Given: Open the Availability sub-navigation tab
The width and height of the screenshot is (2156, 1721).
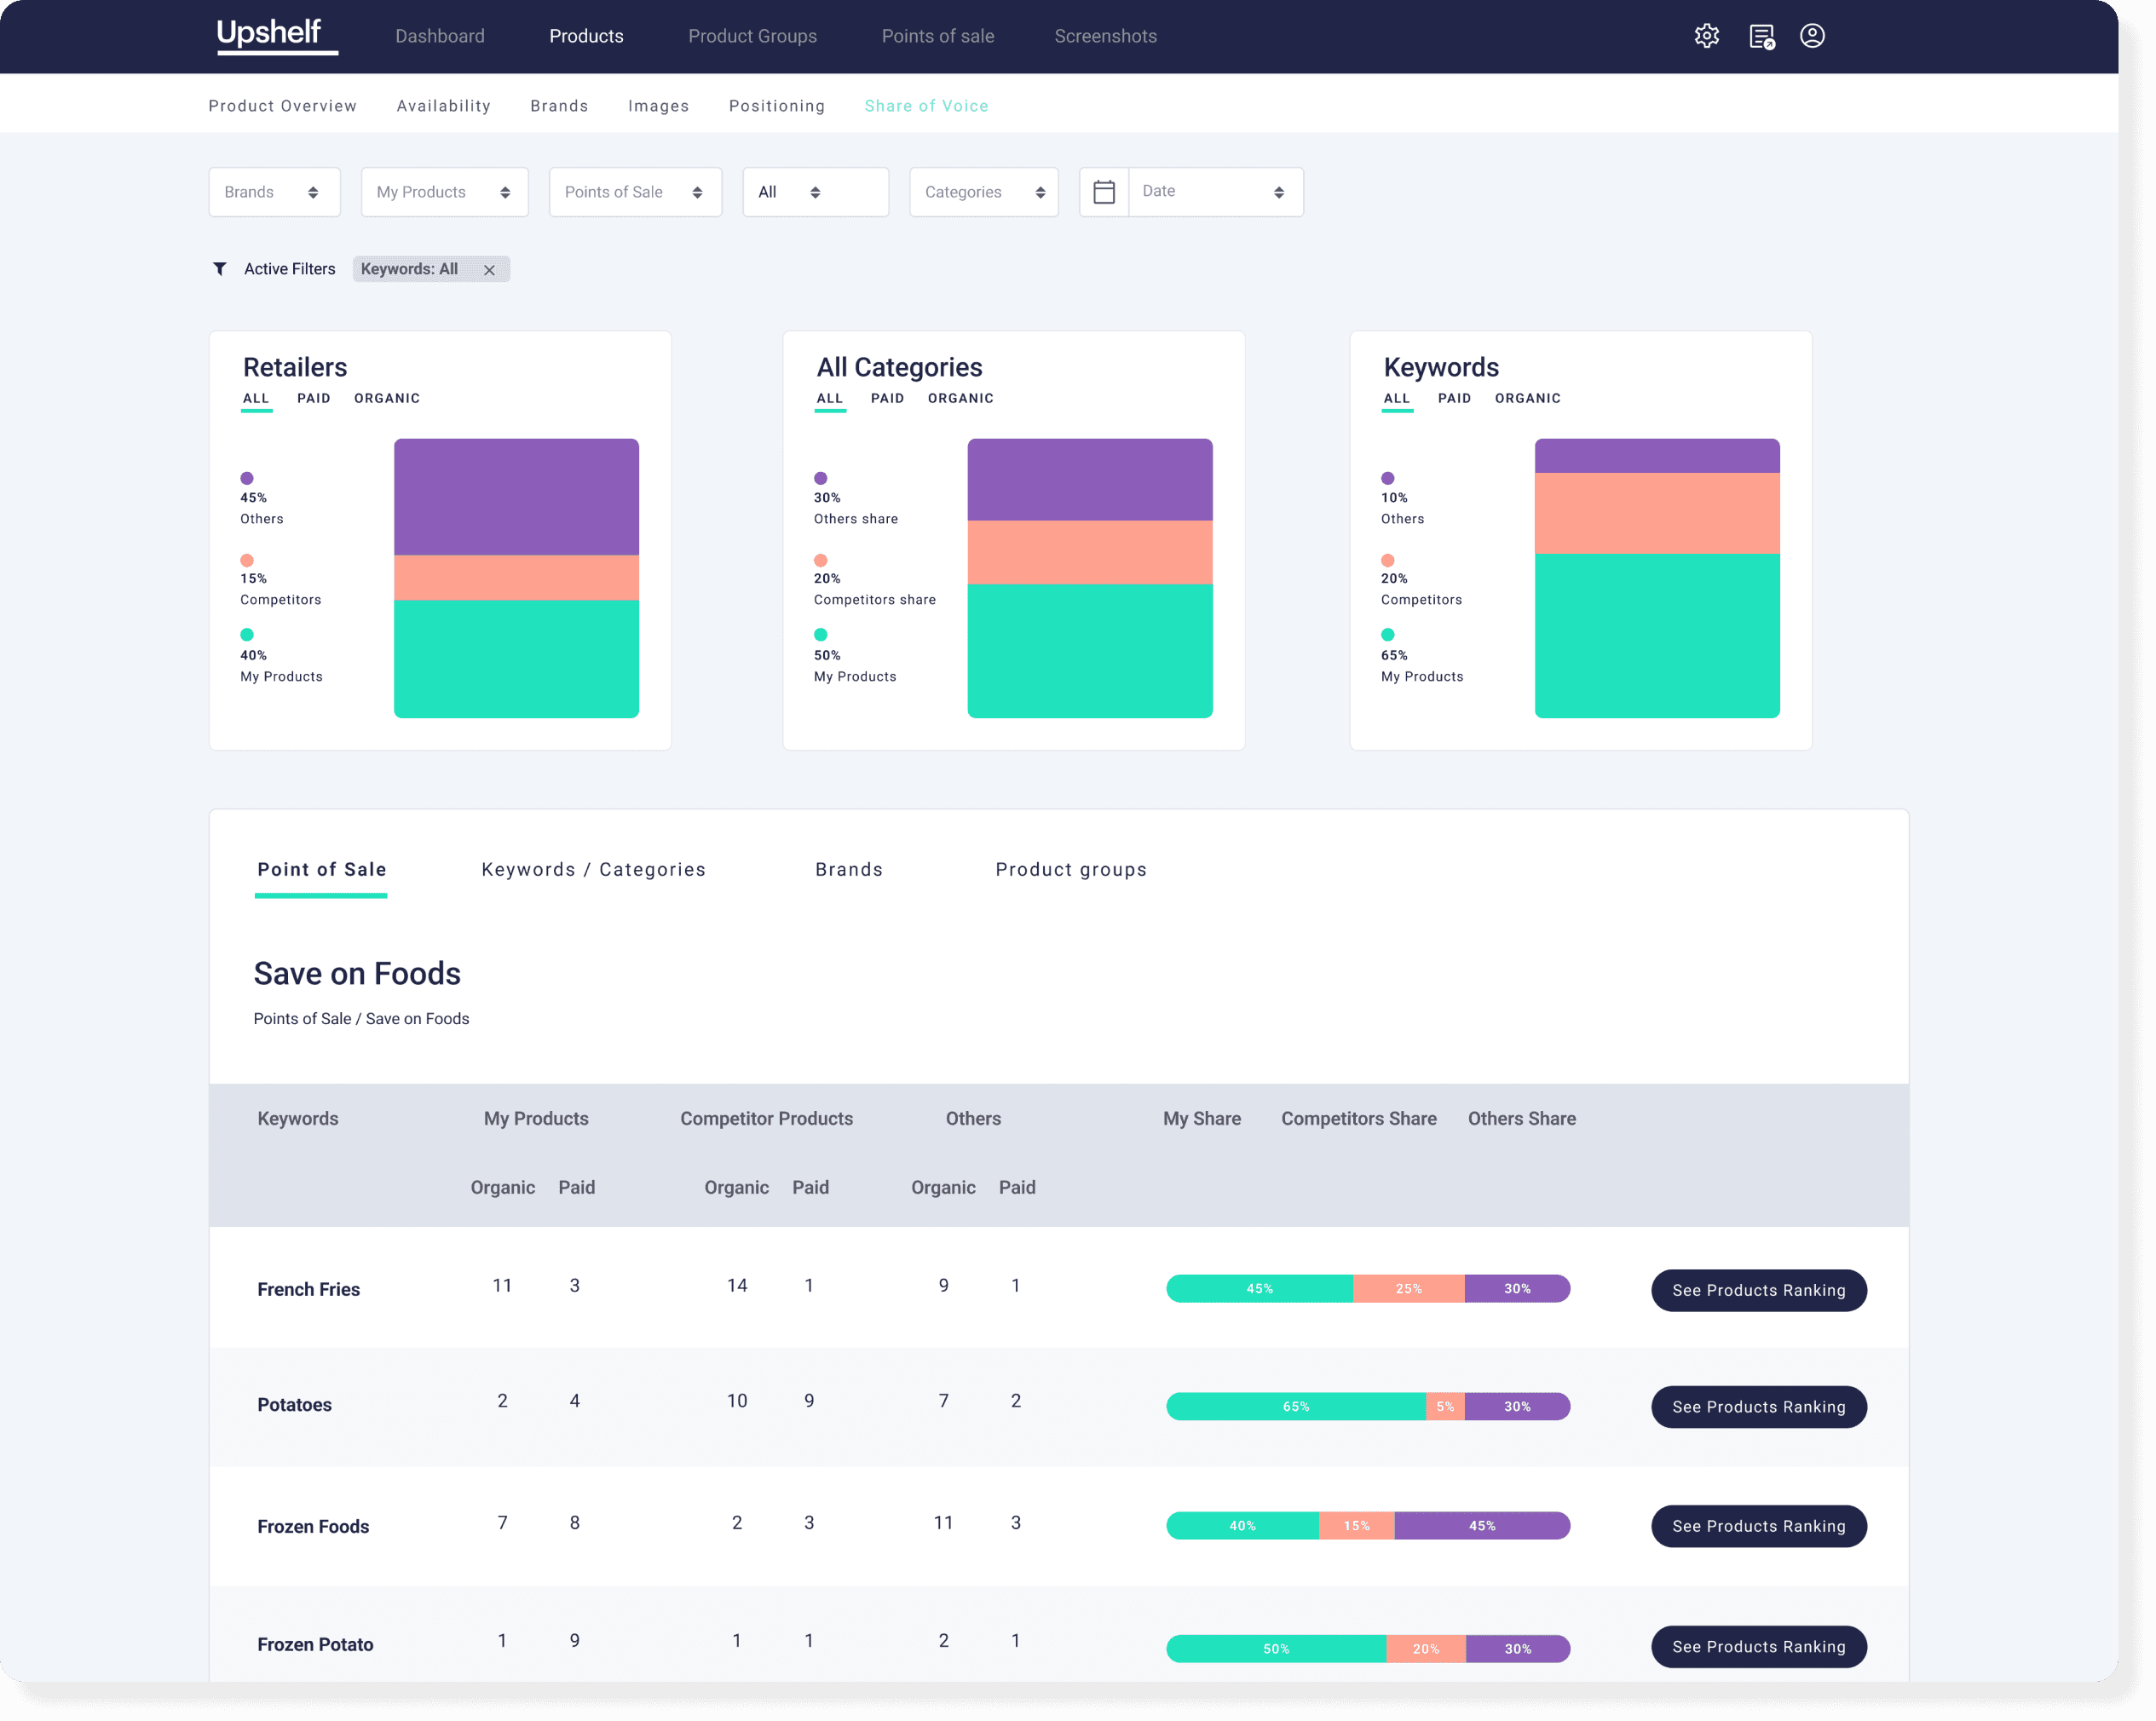Looking at the screenshot, I should pyautogui.click(x=443, y=106).
